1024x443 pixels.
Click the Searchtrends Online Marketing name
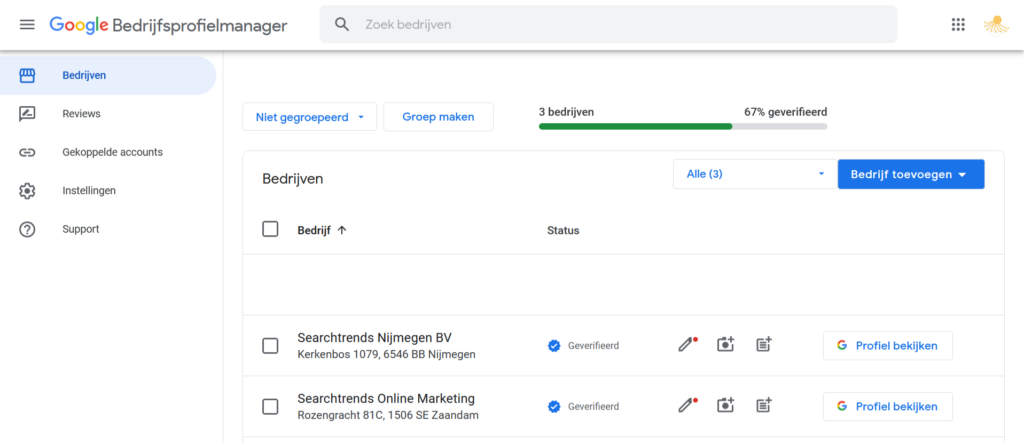386,399
